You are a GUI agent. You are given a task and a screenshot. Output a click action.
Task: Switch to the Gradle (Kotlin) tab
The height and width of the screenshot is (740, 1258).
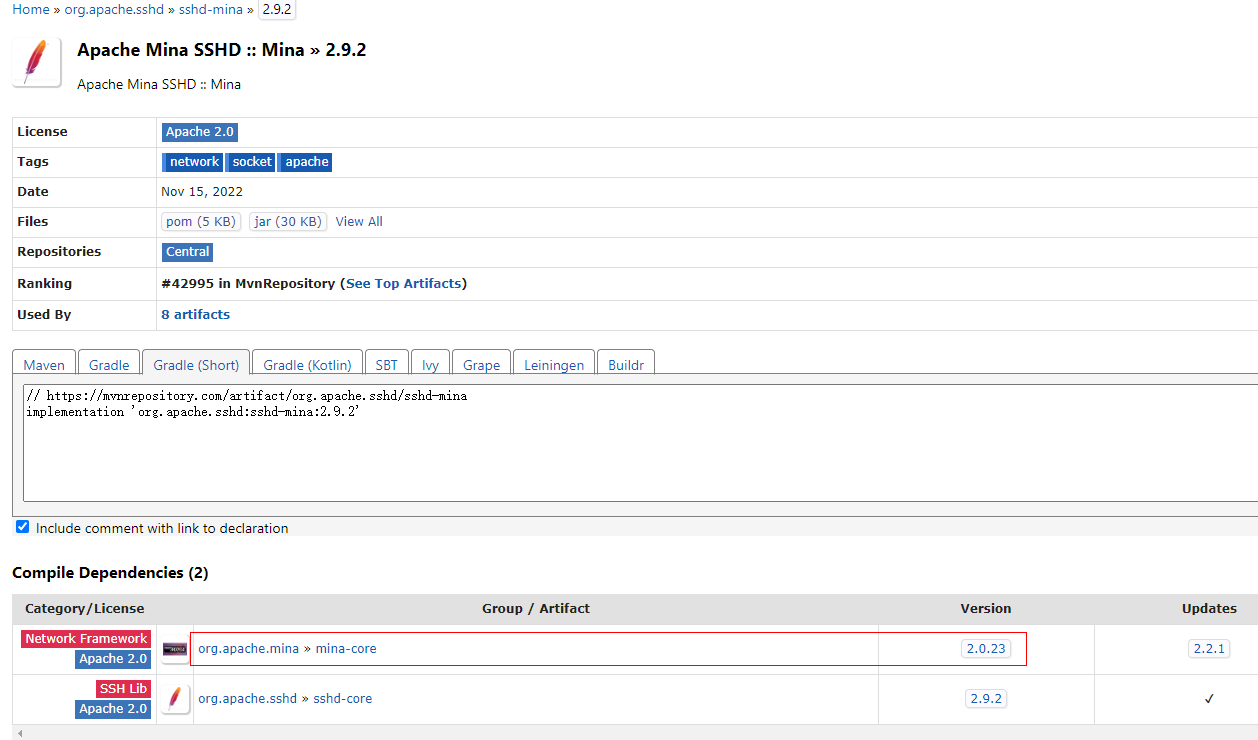[x=307, y=365]
